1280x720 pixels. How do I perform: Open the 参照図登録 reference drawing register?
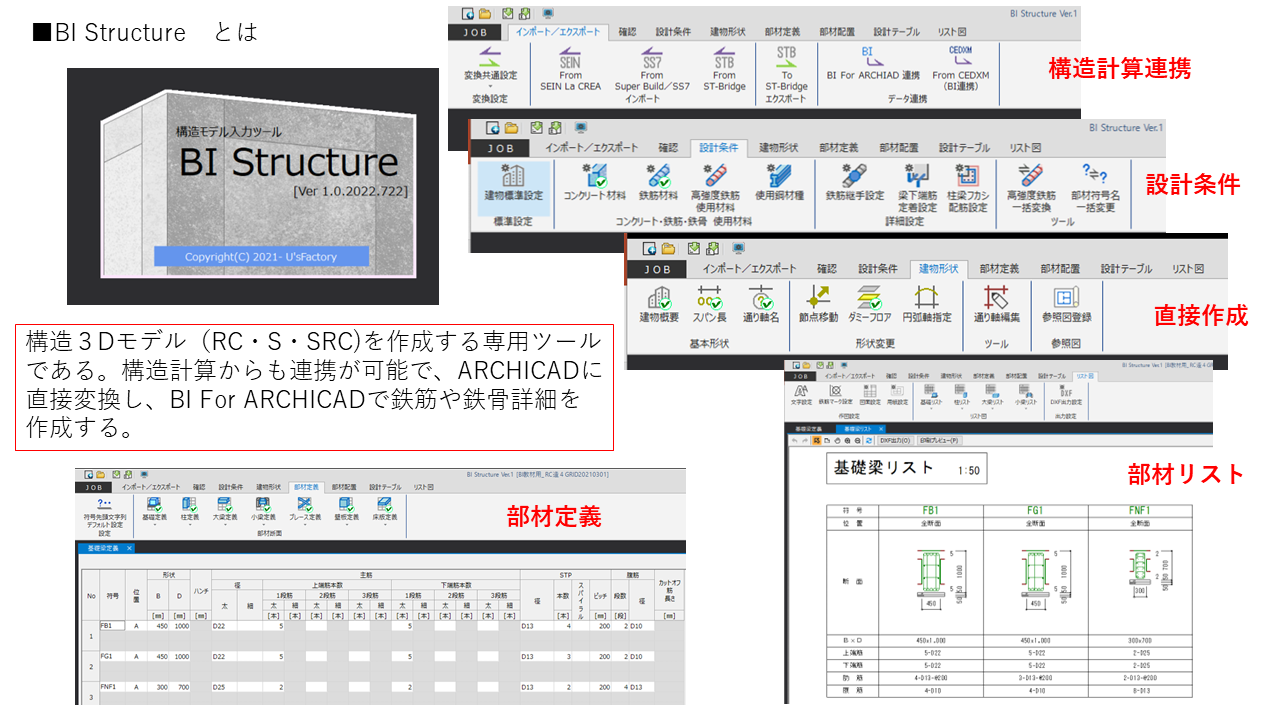coord(1066,302)
